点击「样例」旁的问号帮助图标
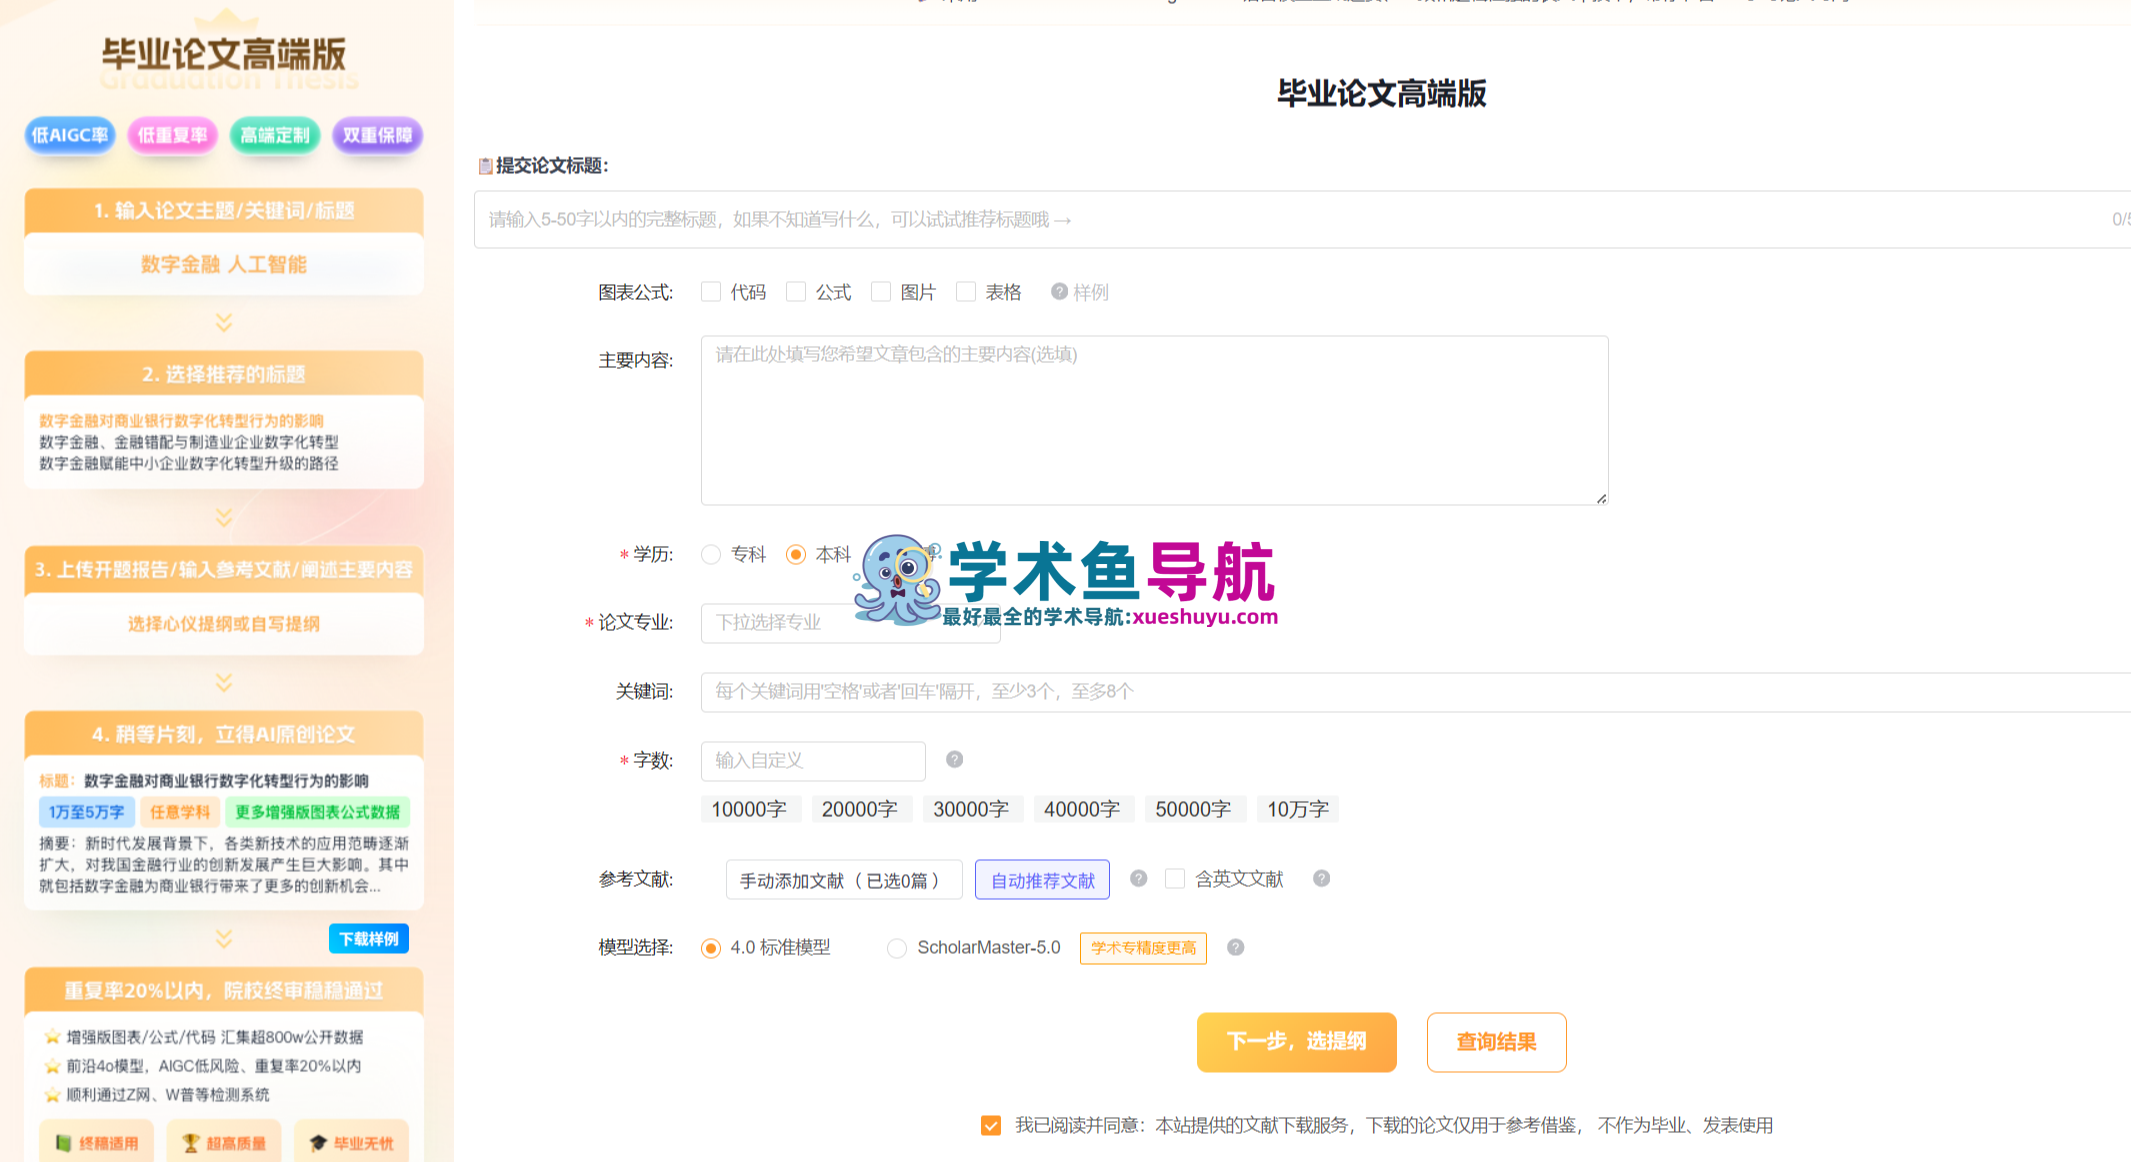The width and height of the screenshot is (2131, 1162). click(1058, 291)
